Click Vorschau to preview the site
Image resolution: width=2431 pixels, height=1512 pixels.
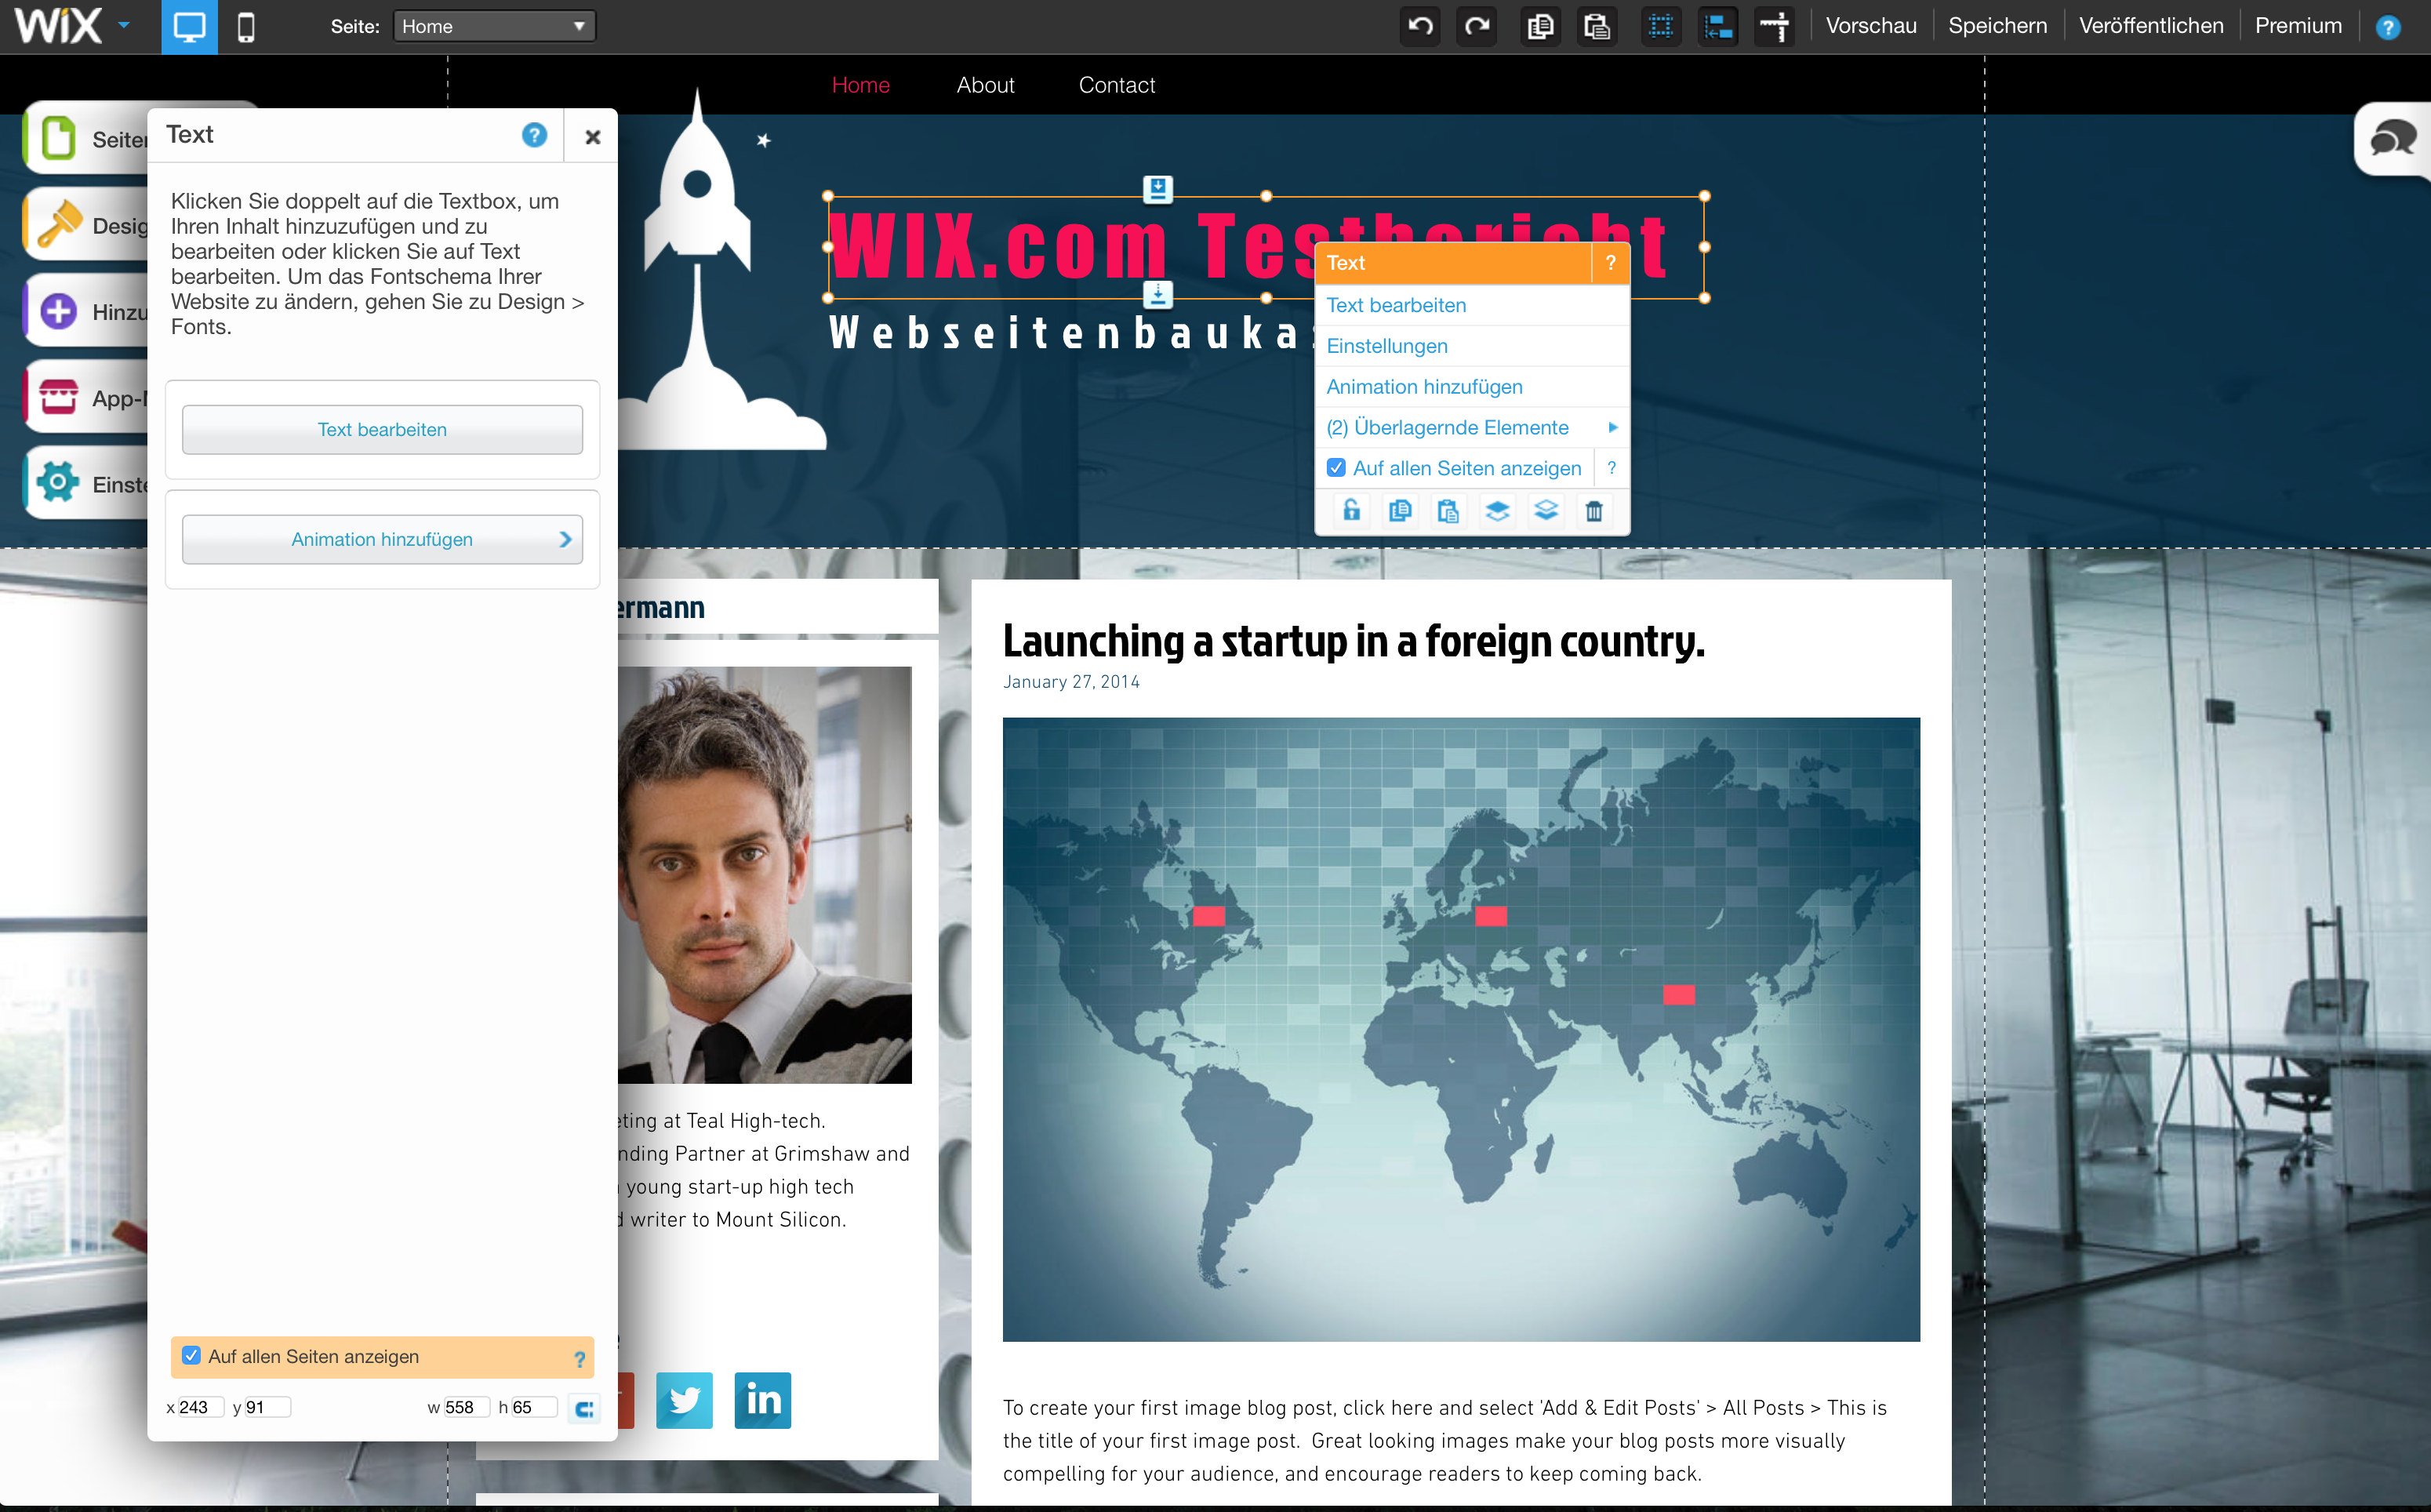pyautogui.click(x=1870, y=26)
